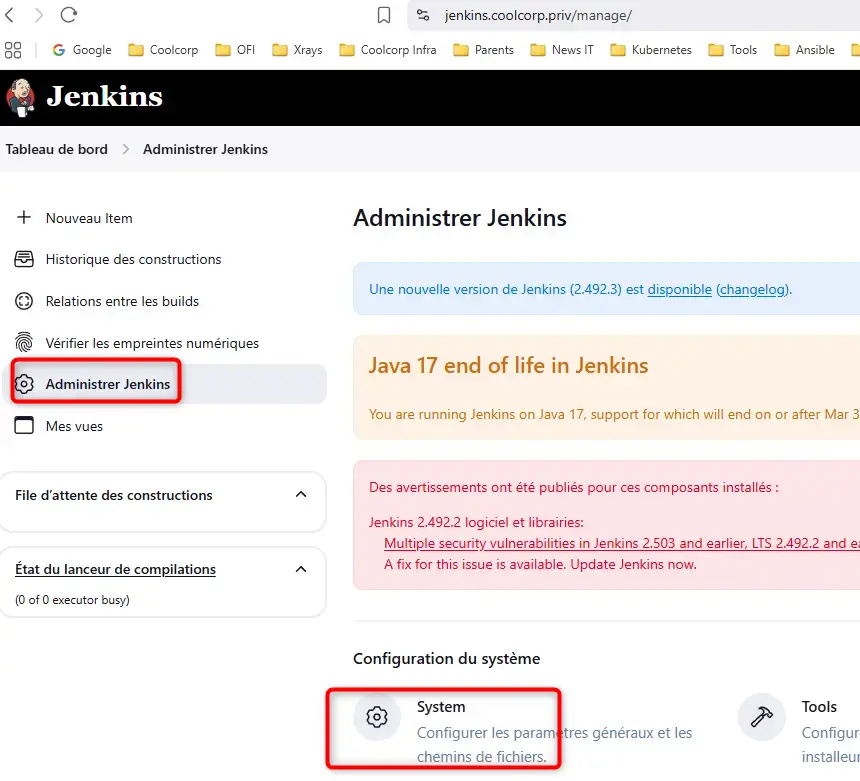Collapse File d'attente des constructions panel
Screen dimensions: 860x781
click(x=301, y=495)
